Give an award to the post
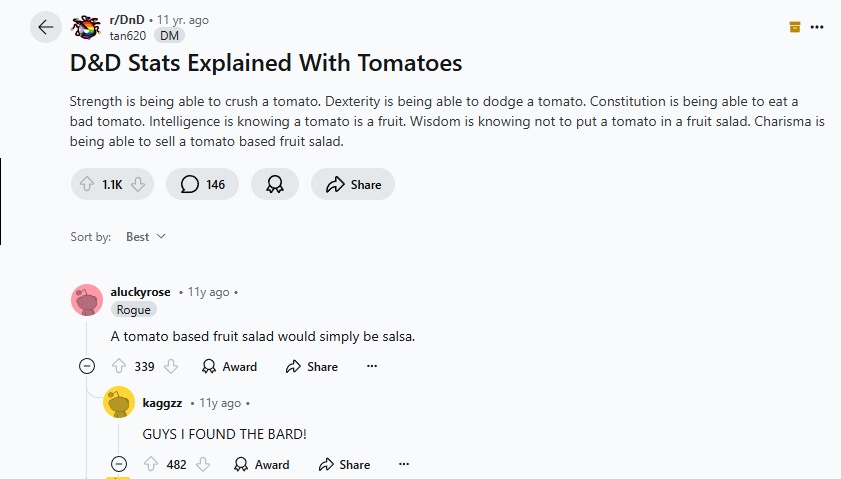The image size is (841, 479). (x=275, y=185)
